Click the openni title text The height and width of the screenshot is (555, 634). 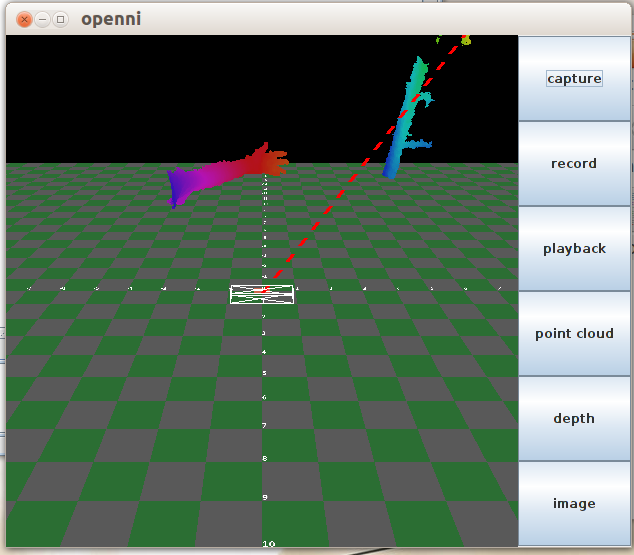pyautogui.click(x=111, y=19)
